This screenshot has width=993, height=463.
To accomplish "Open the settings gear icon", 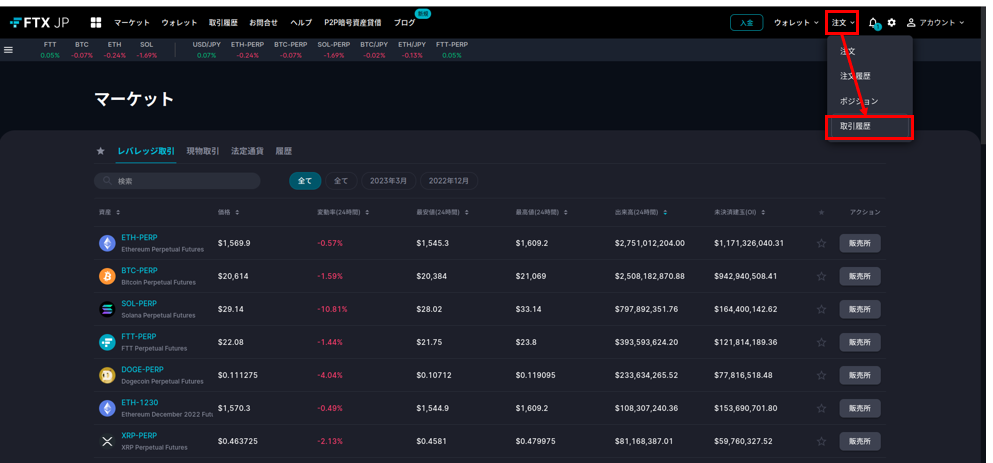I will coord(892,22).
